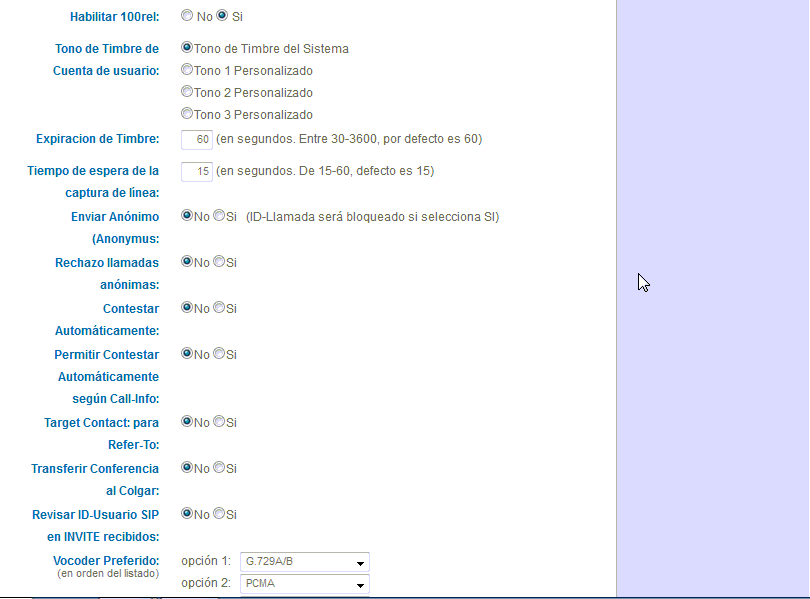Set Revisar ID-Usuario SIP to Si

coord(219,514)
